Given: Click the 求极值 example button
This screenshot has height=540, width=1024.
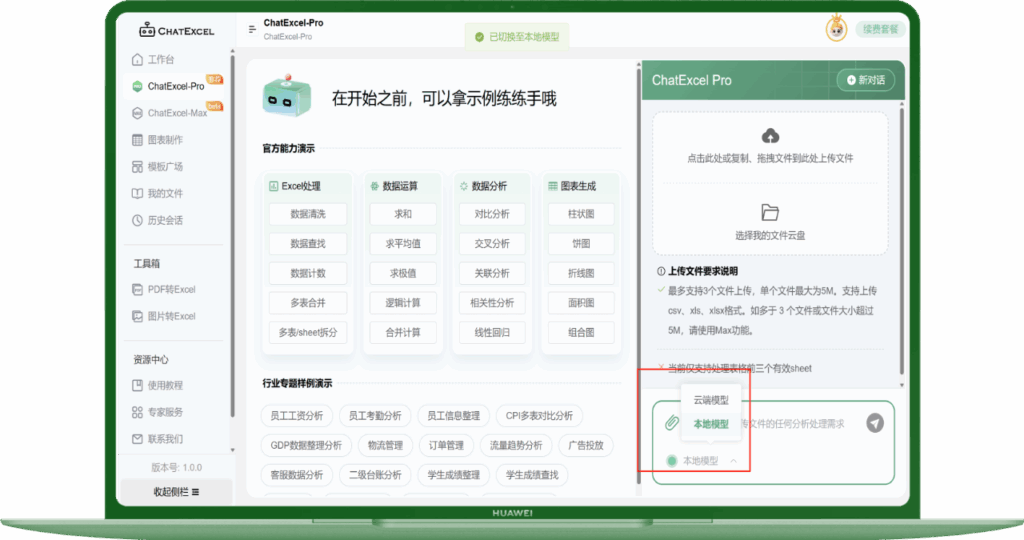Looking at the screenshot, I should tap(403, 274).
